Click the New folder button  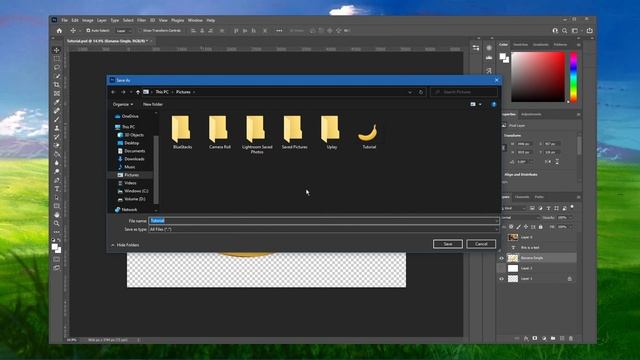point(153,104)
